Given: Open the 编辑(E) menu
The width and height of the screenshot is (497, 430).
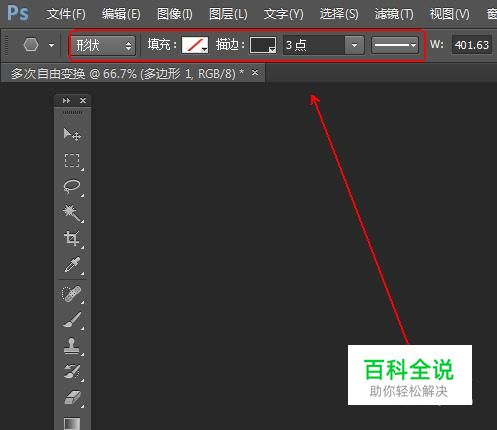Looking at the screenshot, I should point(121,14).
